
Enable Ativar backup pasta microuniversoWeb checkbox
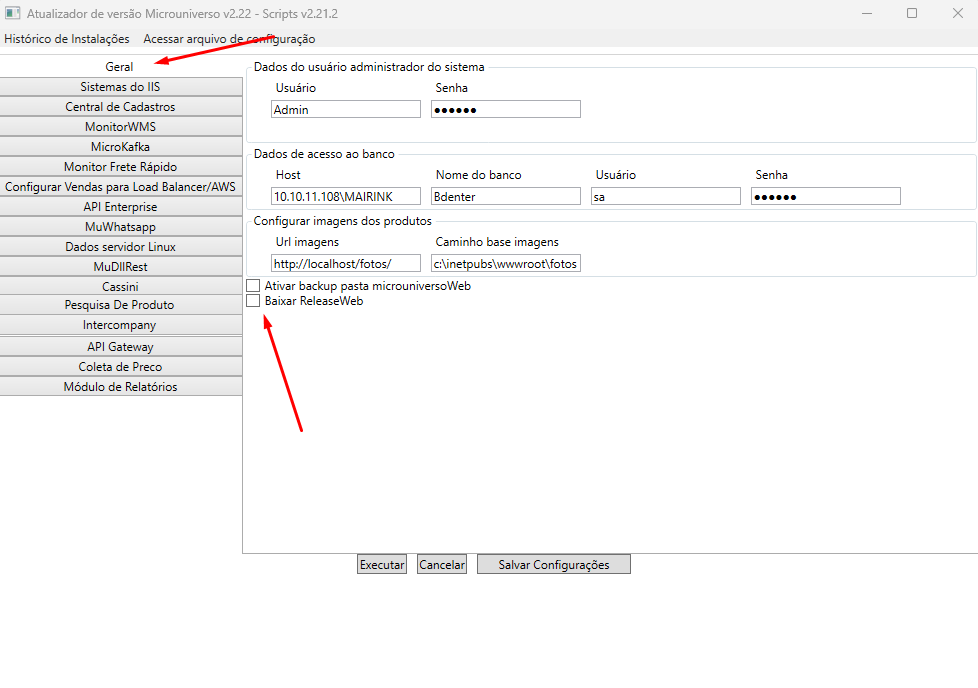pos(253,286)
